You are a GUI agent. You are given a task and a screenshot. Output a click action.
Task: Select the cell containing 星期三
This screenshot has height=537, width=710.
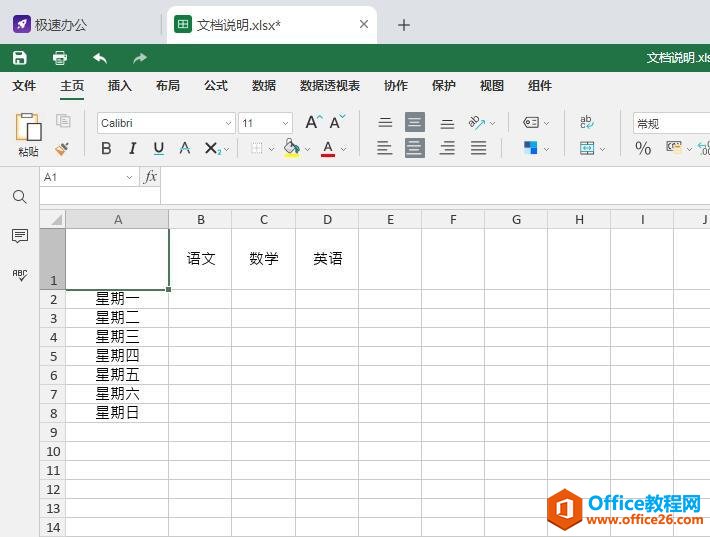(x=117, y=337)
